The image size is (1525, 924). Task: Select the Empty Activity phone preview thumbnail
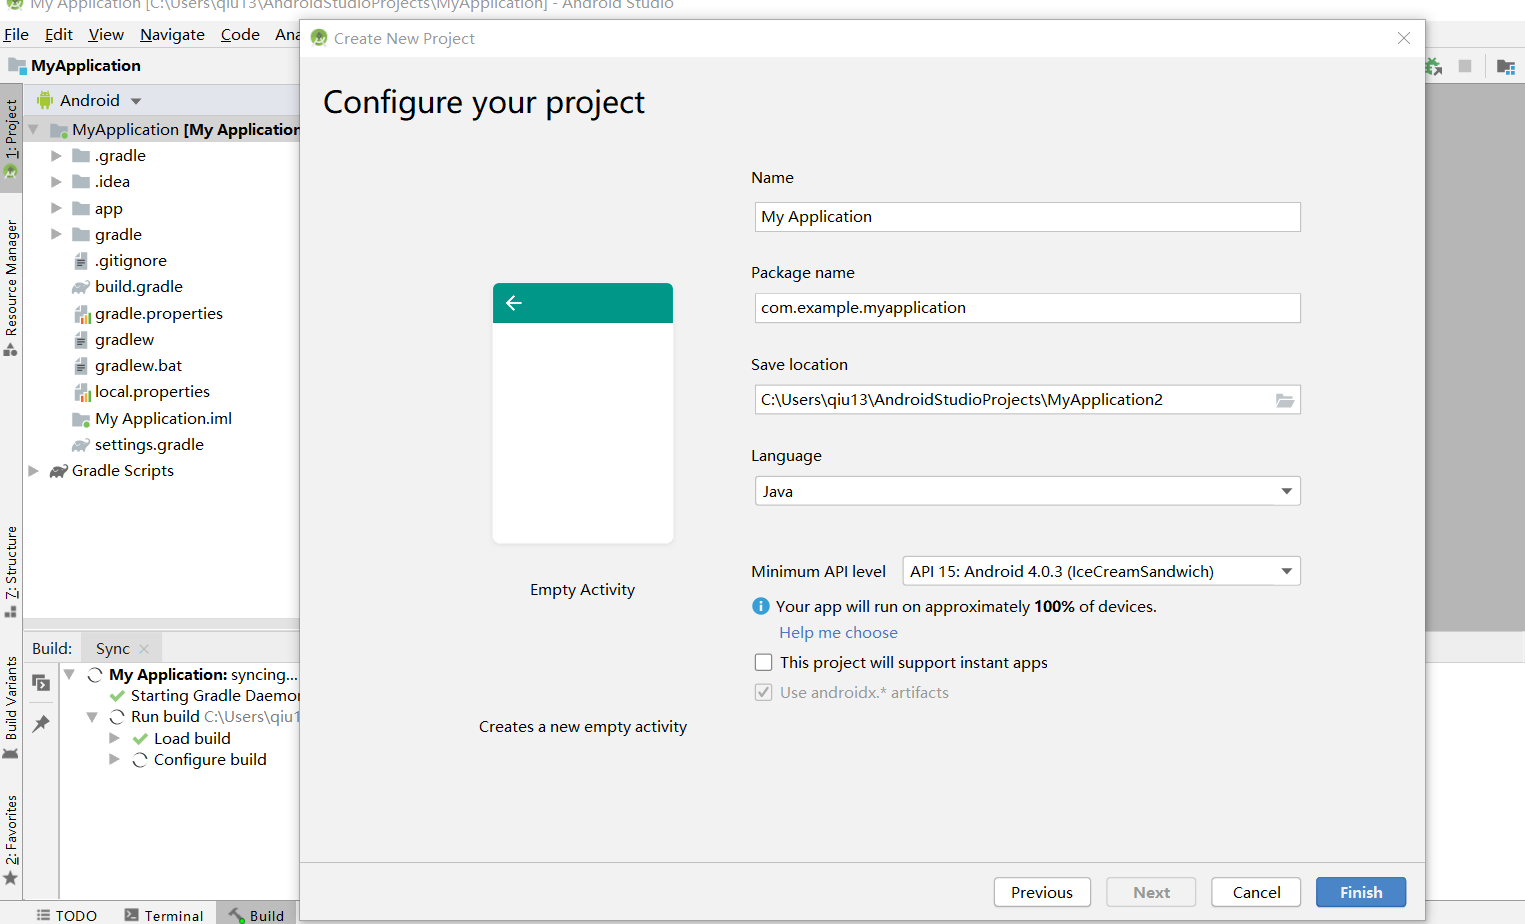click(583, 413)
